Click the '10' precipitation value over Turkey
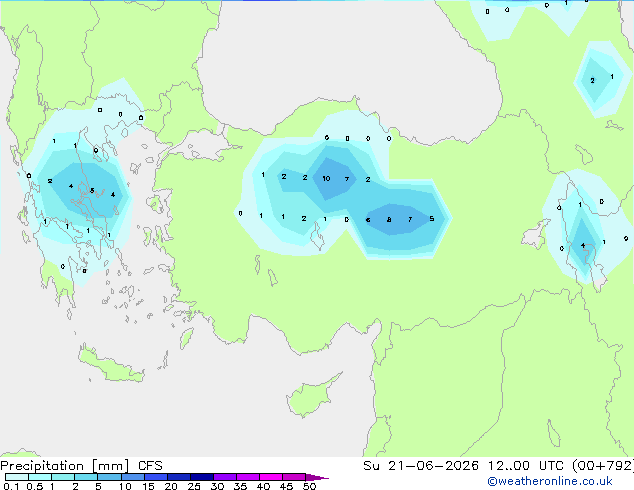This screenshot has width=634, height=490. coord(326,178)
